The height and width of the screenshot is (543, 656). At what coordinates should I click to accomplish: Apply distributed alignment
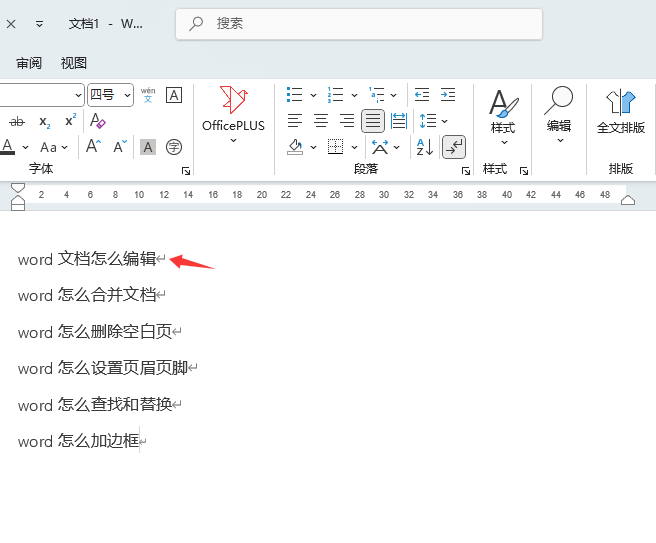point(399,121)
